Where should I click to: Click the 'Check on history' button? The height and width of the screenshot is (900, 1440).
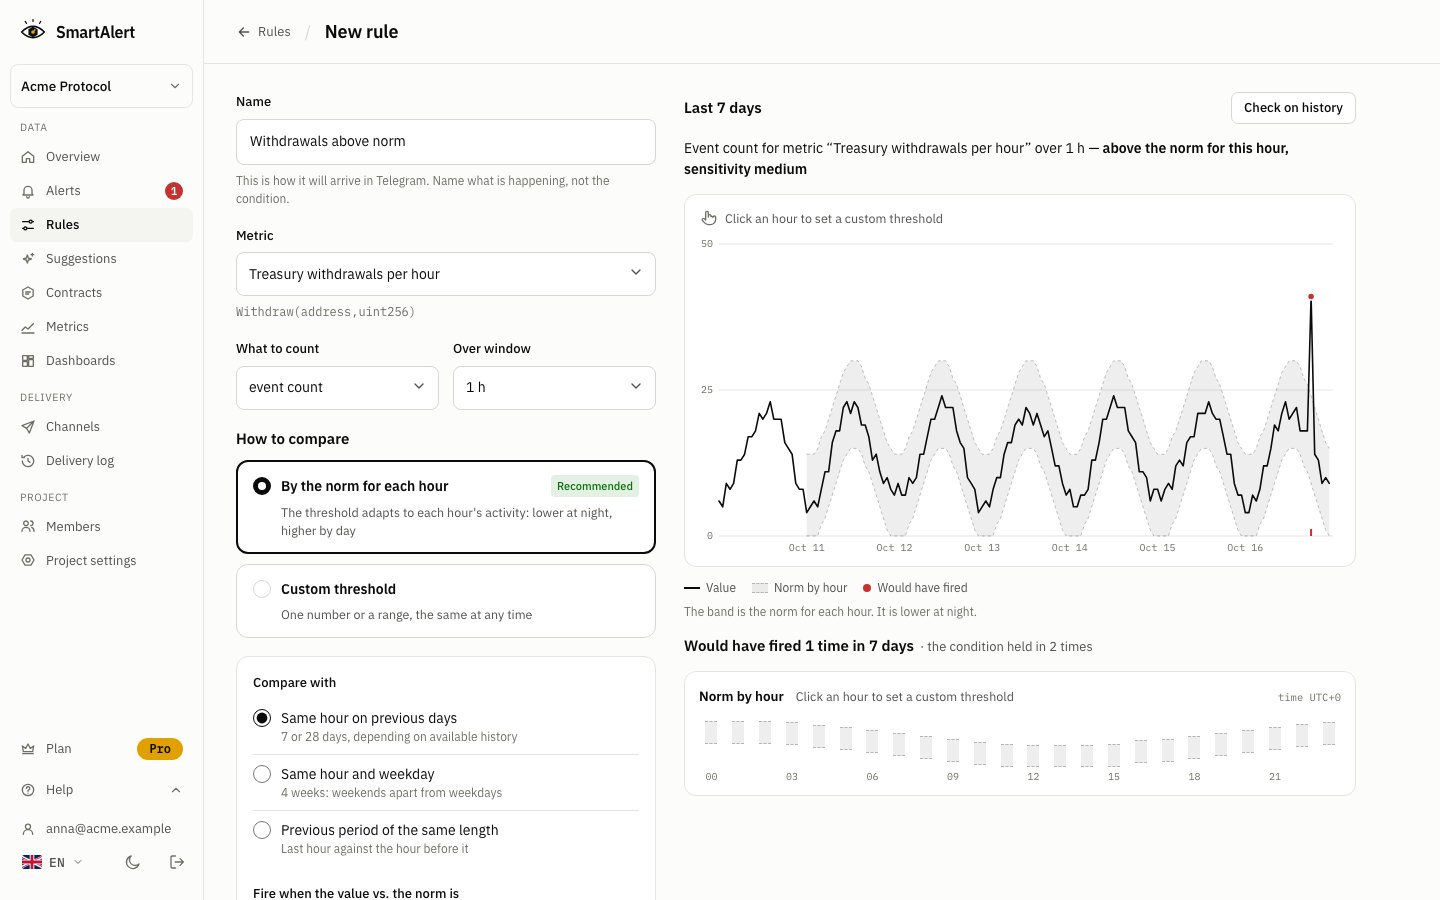click(x=1293, y=108)
